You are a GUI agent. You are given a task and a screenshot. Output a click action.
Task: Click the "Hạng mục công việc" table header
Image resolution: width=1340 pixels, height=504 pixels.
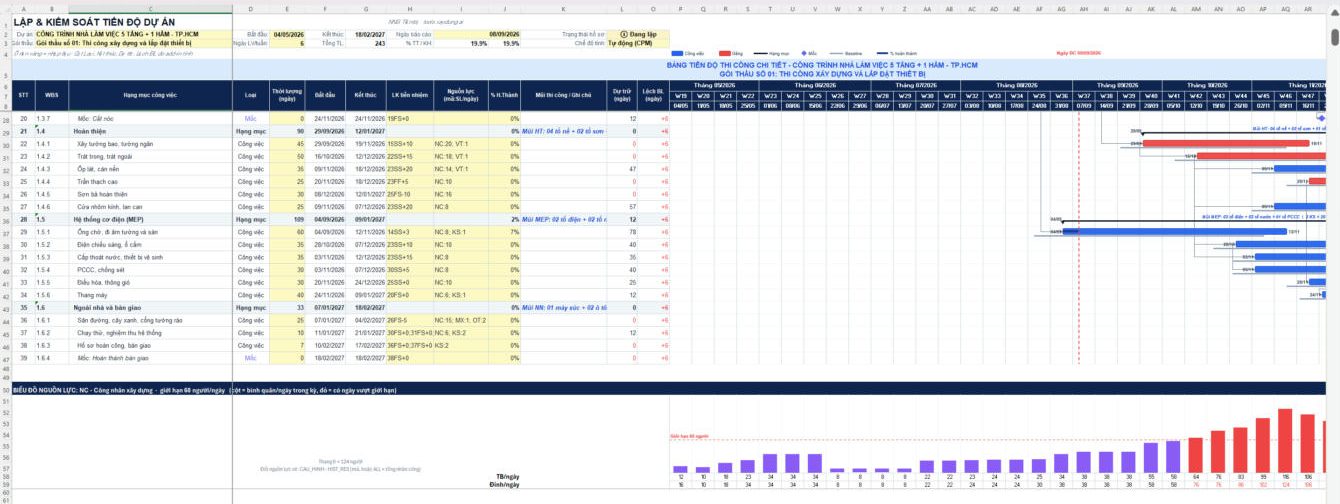click(x=151, y=96)
